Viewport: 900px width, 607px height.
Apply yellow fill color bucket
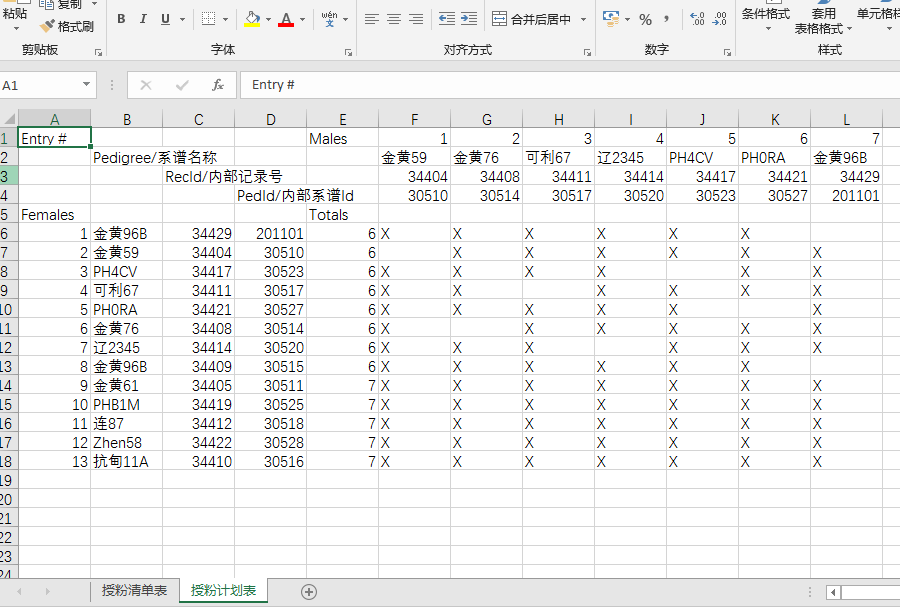253,19
